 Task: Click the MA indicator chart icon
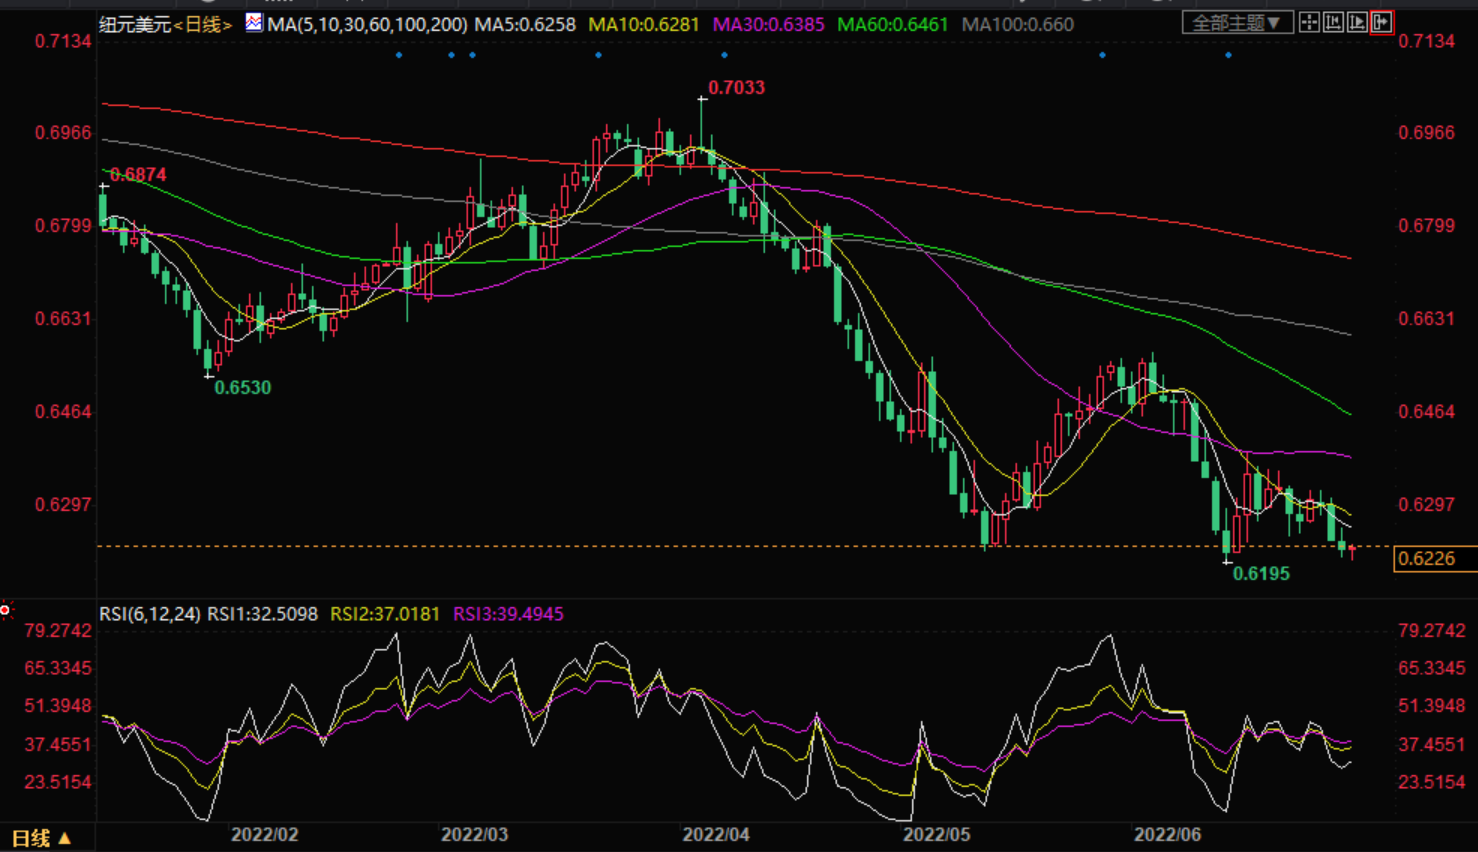click(x=254, y=22)
